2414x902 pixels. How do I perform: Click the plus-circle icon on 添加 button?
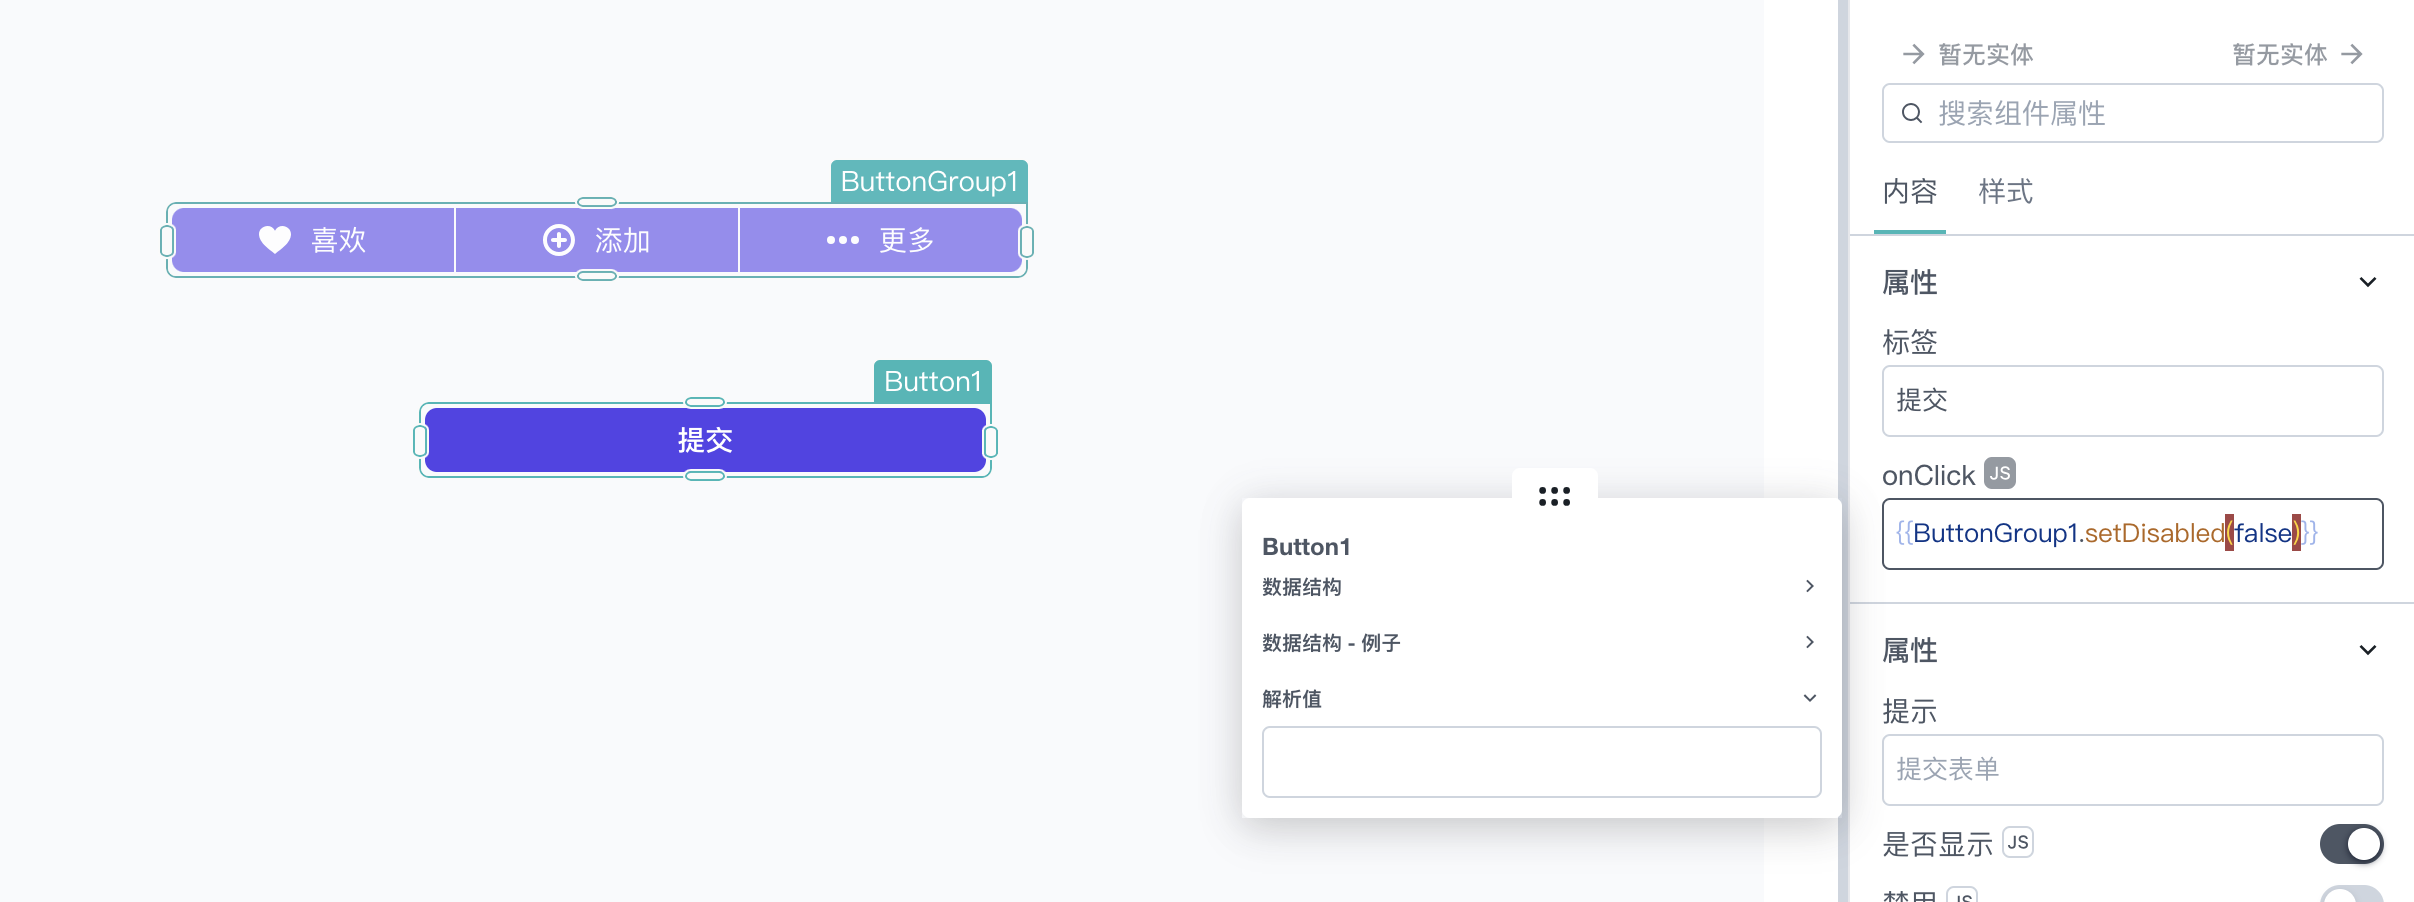tap(559, 240)
